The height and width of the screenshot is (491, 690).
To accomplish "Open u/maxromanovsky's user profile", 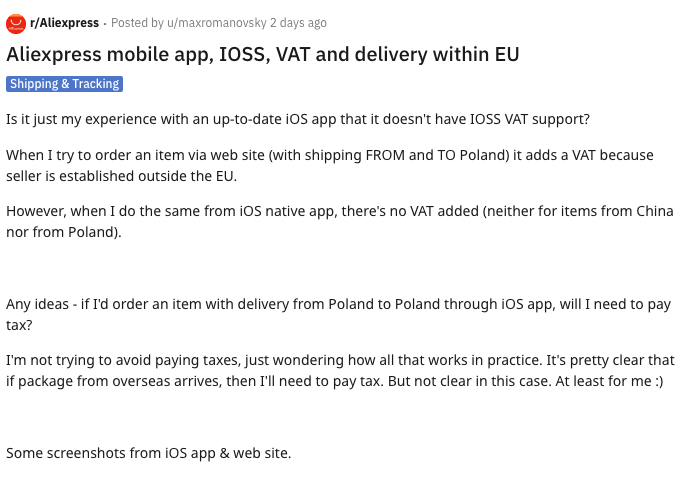I will tap(217, 23).
